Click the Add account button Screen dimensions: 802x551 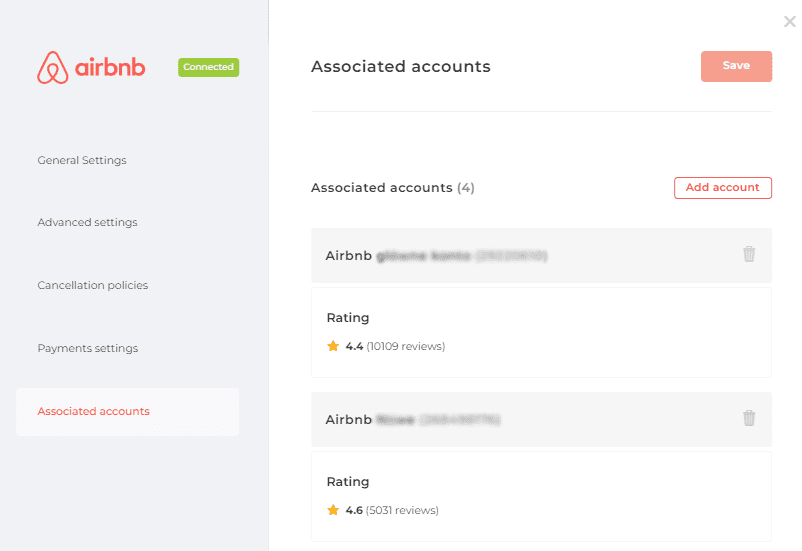tap(722, 188)
